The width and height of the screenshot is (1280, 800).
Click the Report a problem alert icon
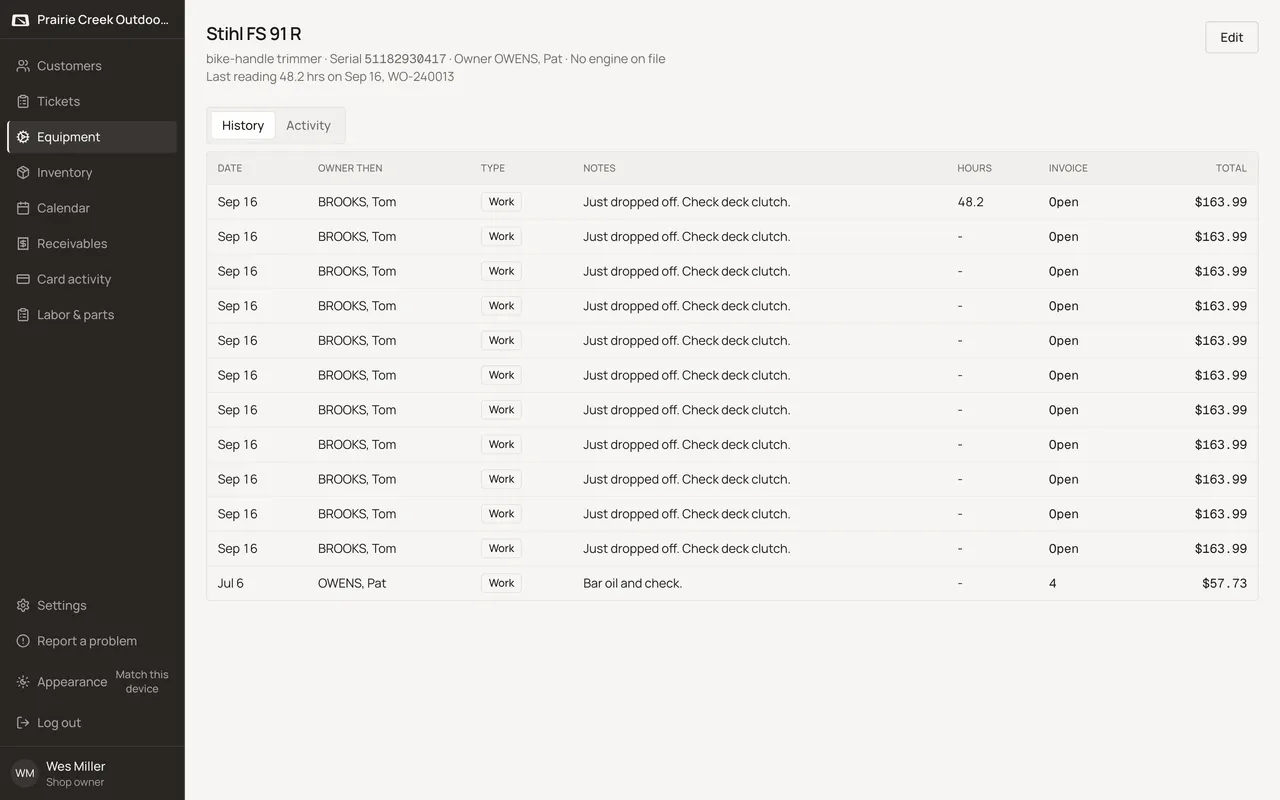(23, 641)
